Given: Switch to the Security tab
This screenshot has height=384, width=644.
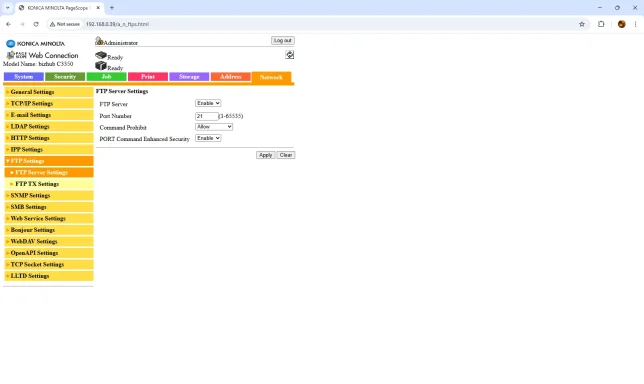Looking at the screenshot, I should click(65, 77).
